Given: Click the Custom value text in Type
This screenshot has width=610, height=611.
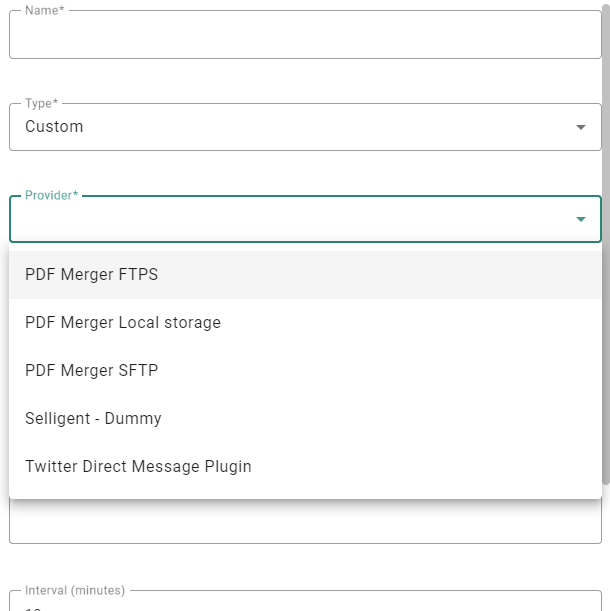Looking at the screenshot, I should tap(54, 127).
